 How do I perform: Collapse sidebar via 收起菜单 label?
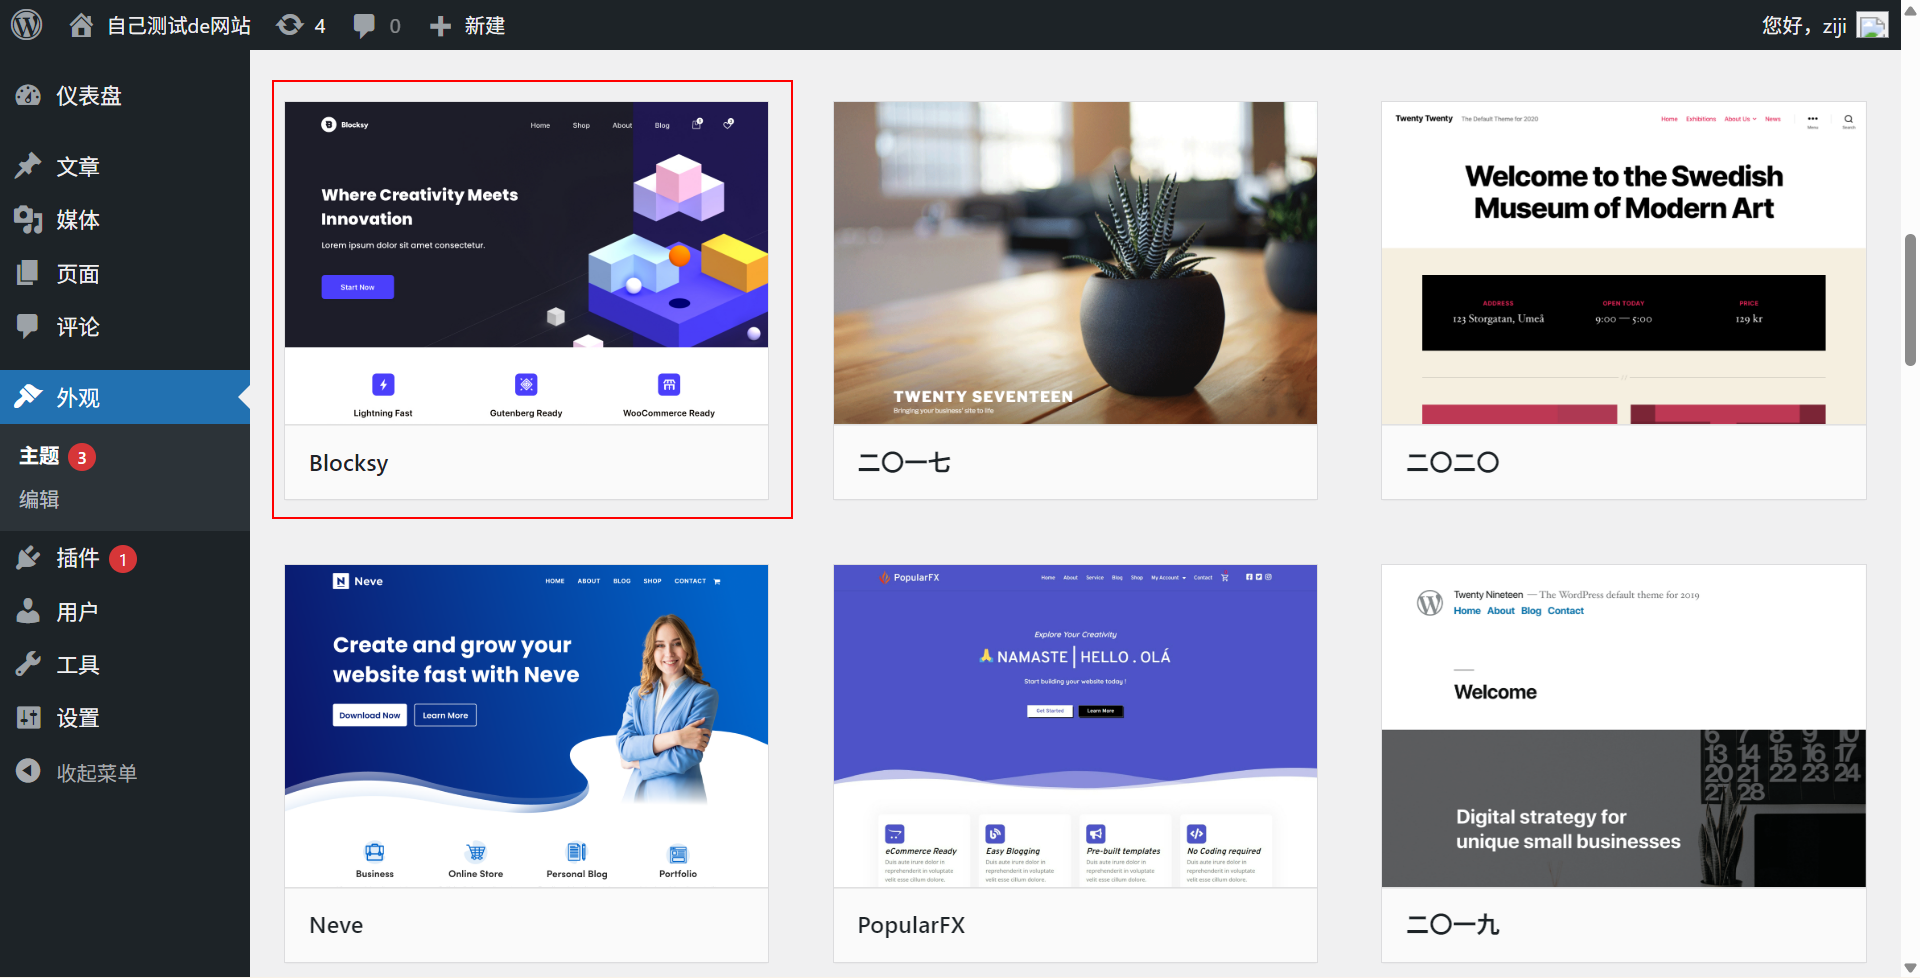[97, 773]
